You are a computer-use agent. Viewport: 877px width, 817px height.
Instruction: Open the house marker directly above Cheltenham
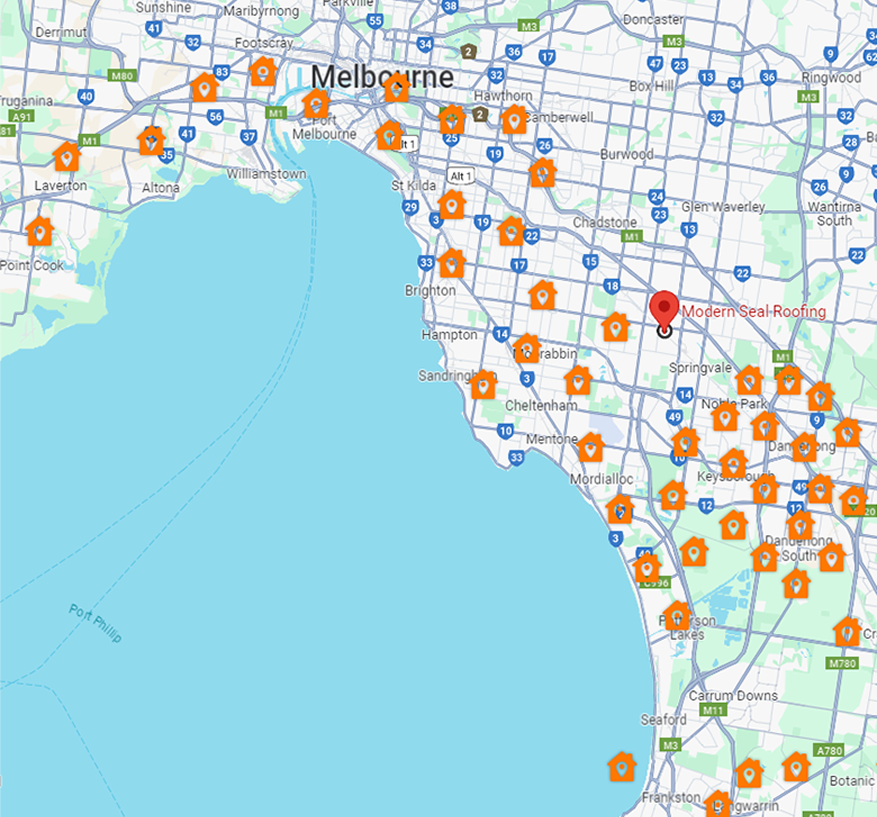[578, 380]
